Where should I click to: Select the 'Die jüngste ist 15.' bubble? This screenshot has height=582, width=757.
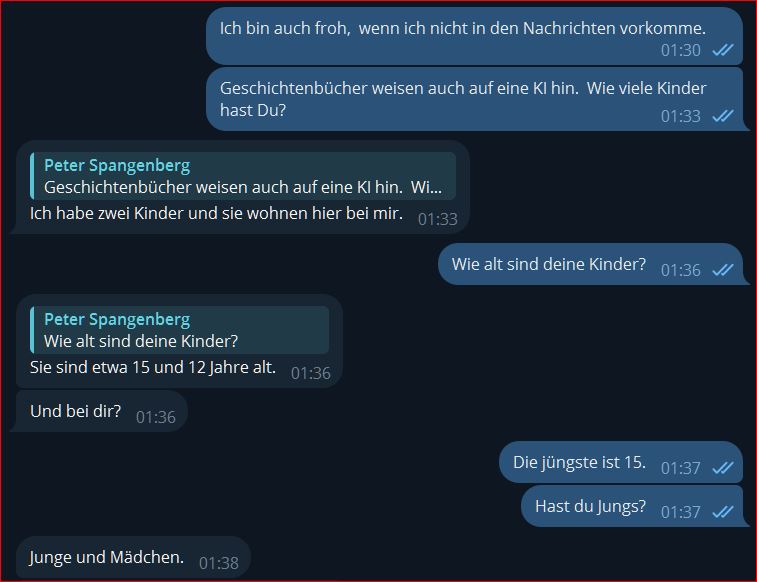(x=621, y=462)
